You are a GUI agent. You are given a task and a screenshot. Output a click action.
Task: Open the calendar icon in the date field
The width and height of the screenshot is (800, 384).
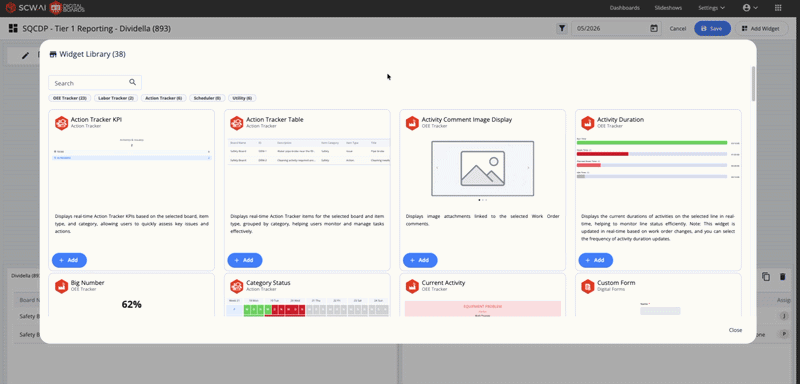point(654,29)
